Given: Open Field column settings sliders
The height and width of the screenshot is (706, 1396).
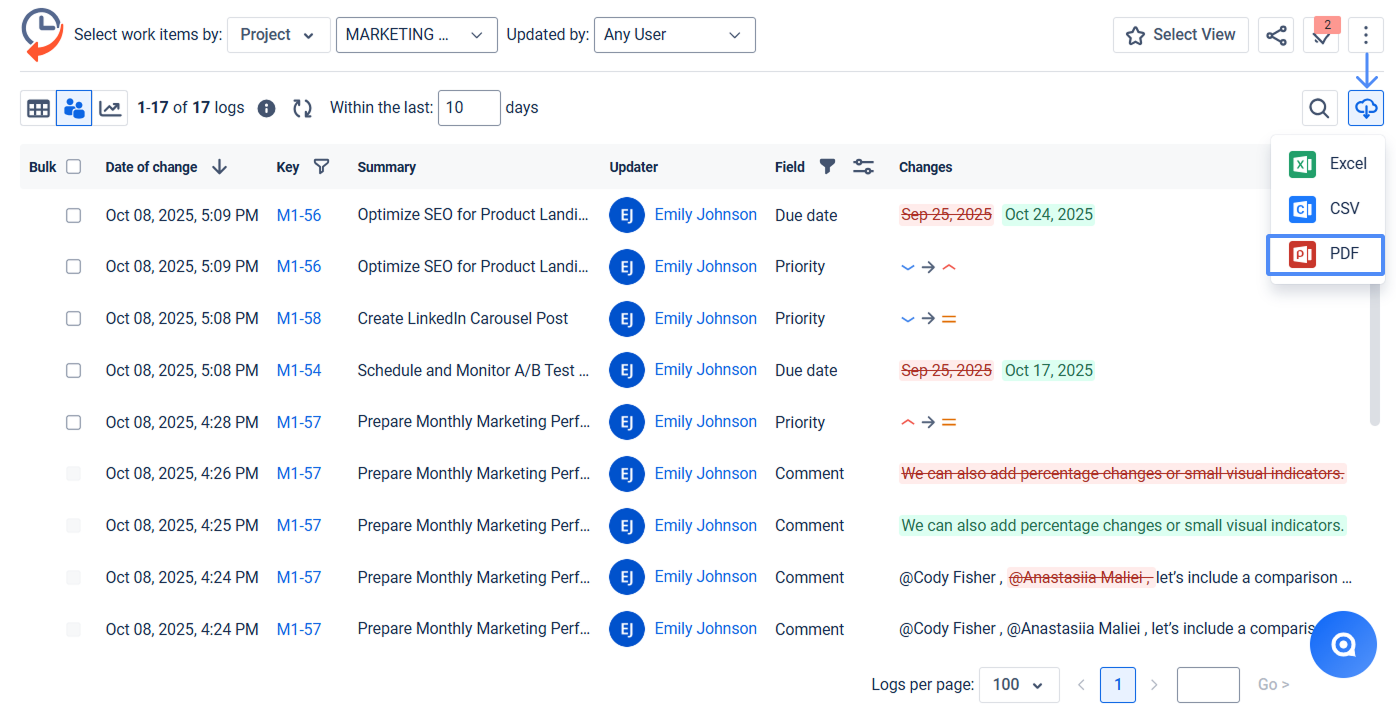Looking at the screenshot, I should [863, 167].
